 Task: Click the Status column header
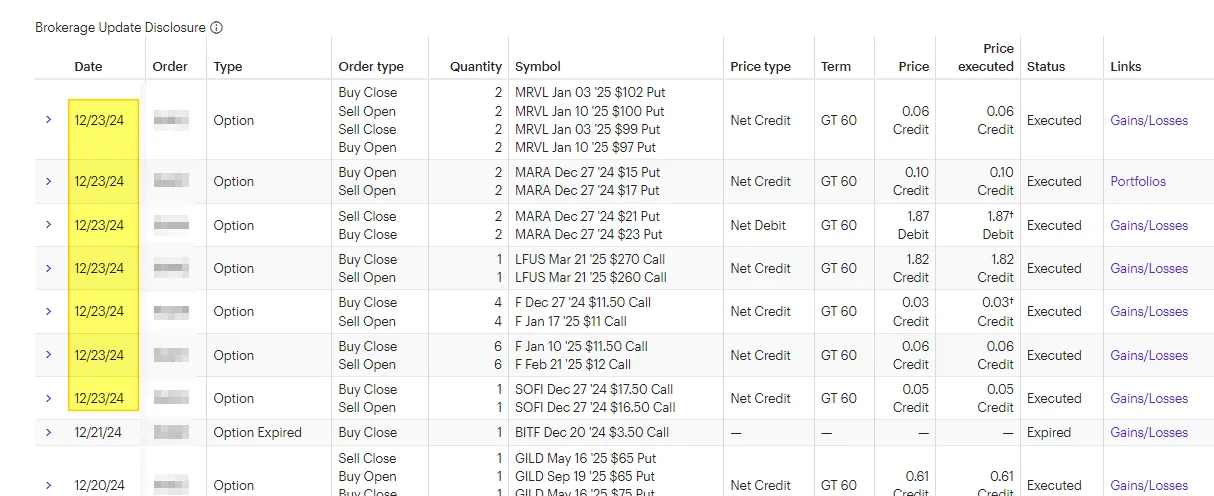[x=1046, y=66]
